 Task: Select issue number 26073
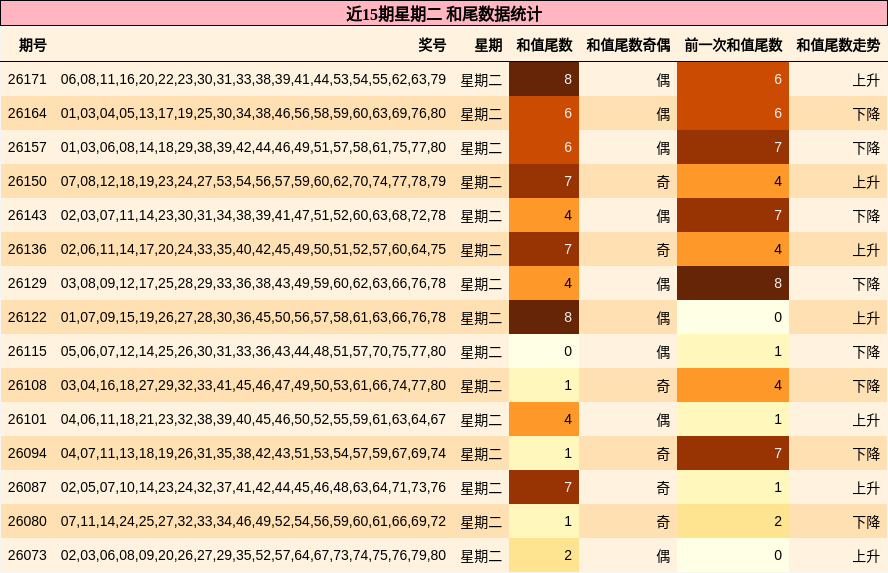27,555
